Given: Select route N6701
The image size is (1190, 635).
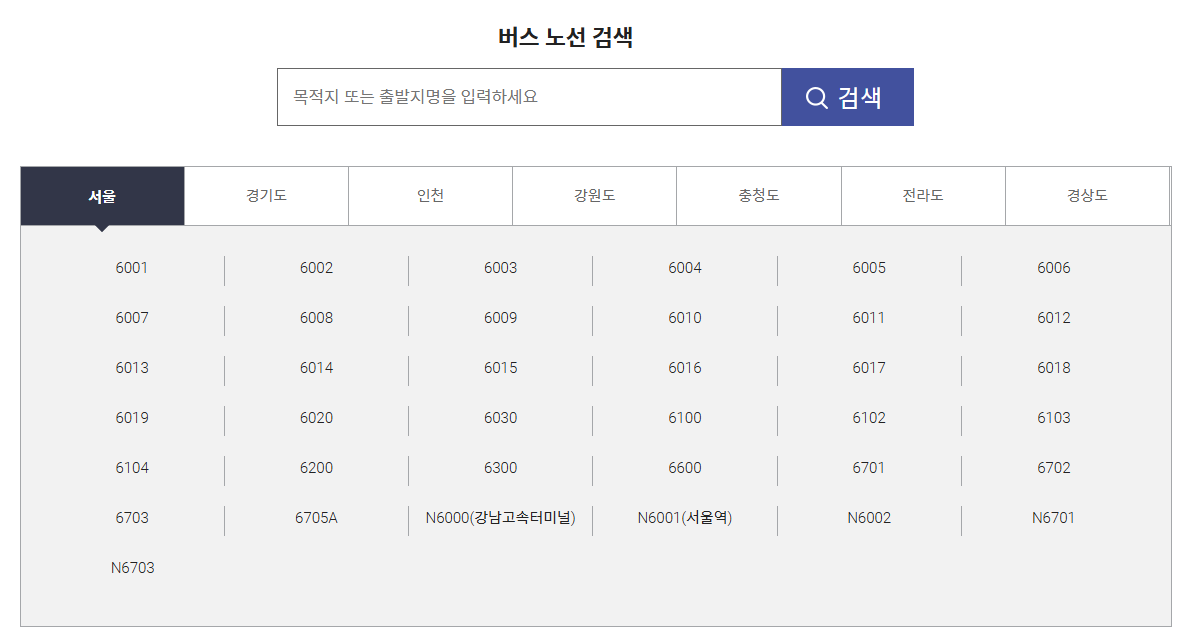Looking at the screenshot, I should pyautogui.click(x=1053, y=518).
